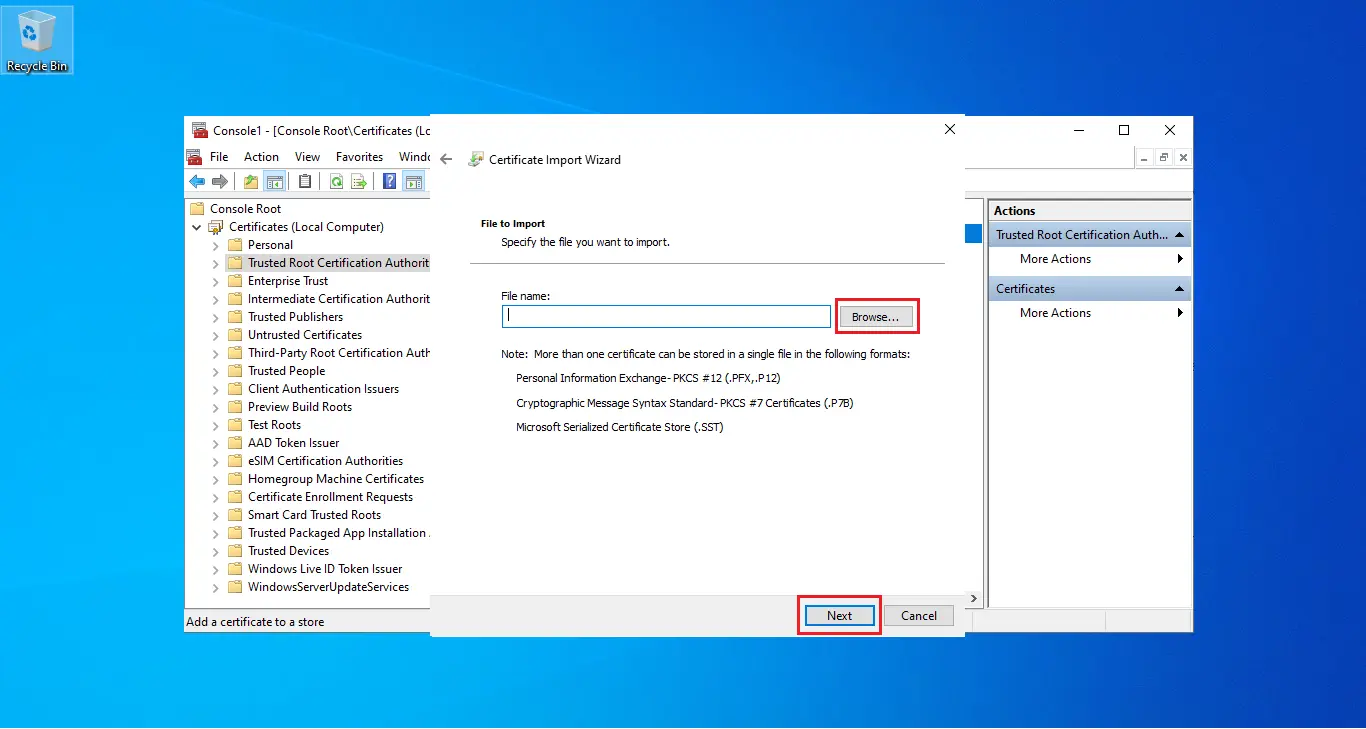Click the File name text field
This screenshot has width=1366, height=729.
666,316
